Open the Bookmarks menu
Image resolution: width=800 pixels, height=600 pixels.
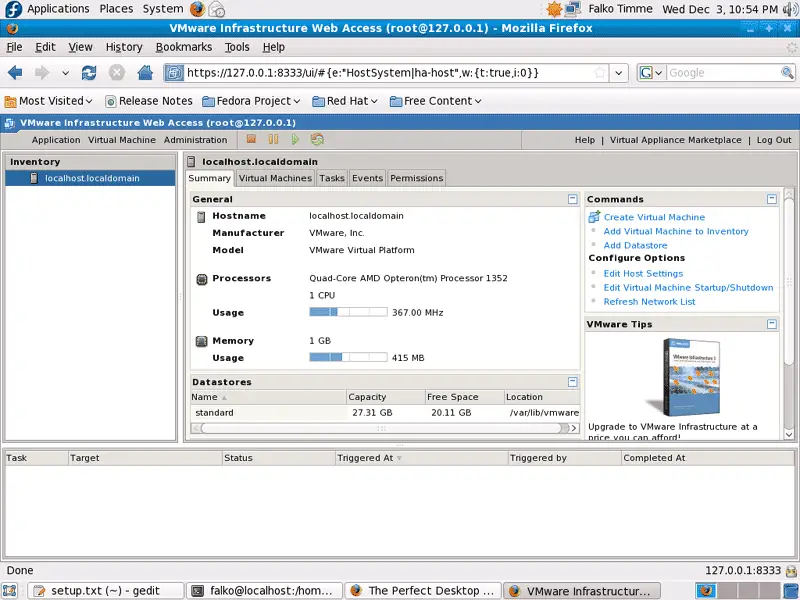click(184, 47)
